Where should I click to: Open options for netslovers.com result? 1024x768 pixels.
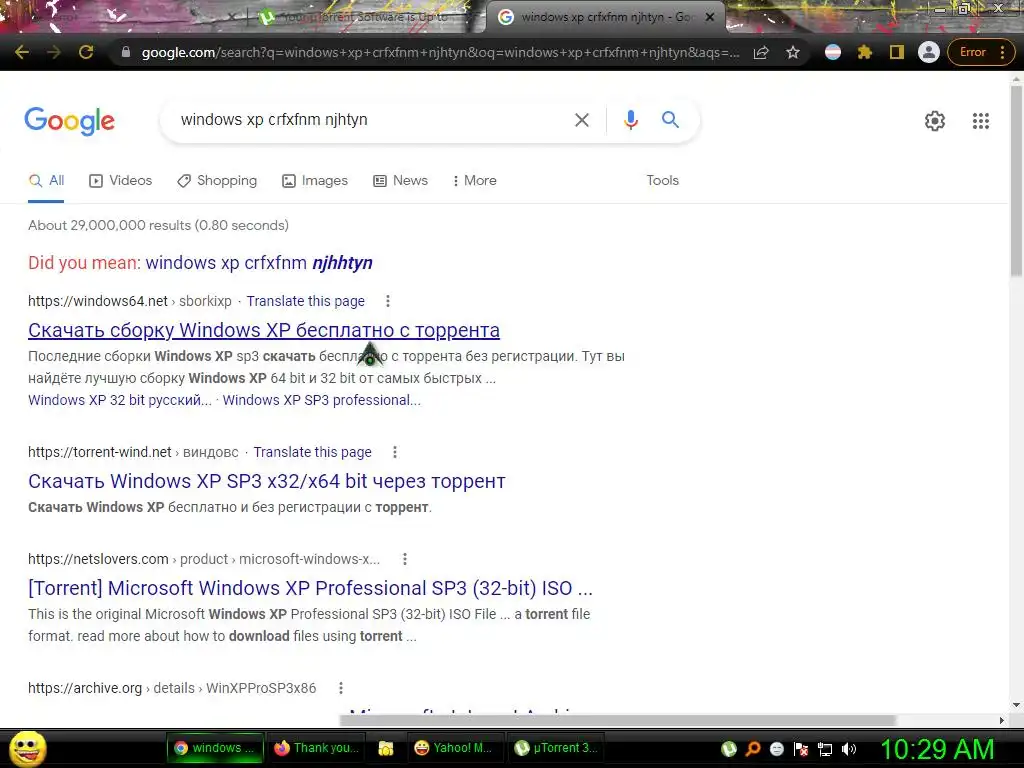(405, 559)
